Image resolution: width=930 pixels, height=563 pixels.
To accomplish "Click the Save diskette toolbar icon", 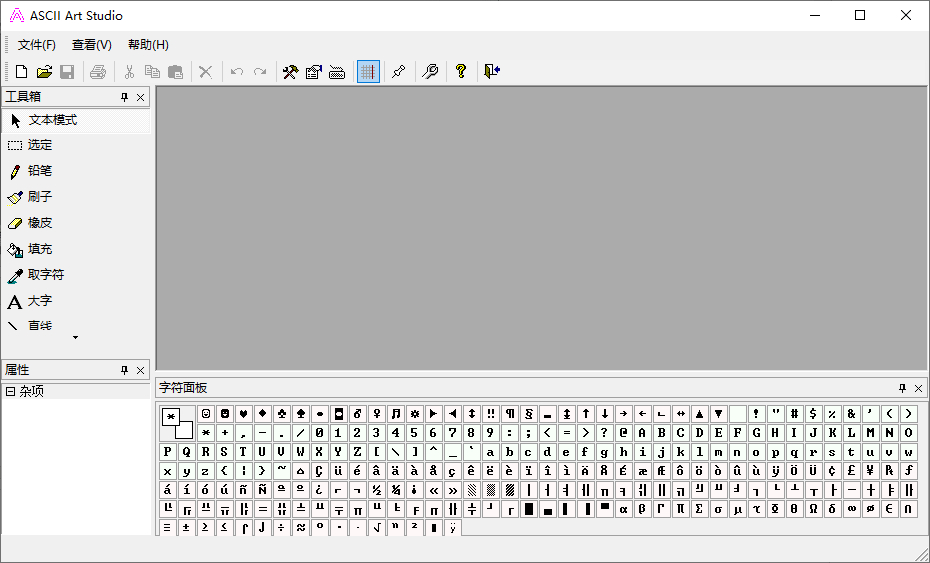I will (67, 72).
